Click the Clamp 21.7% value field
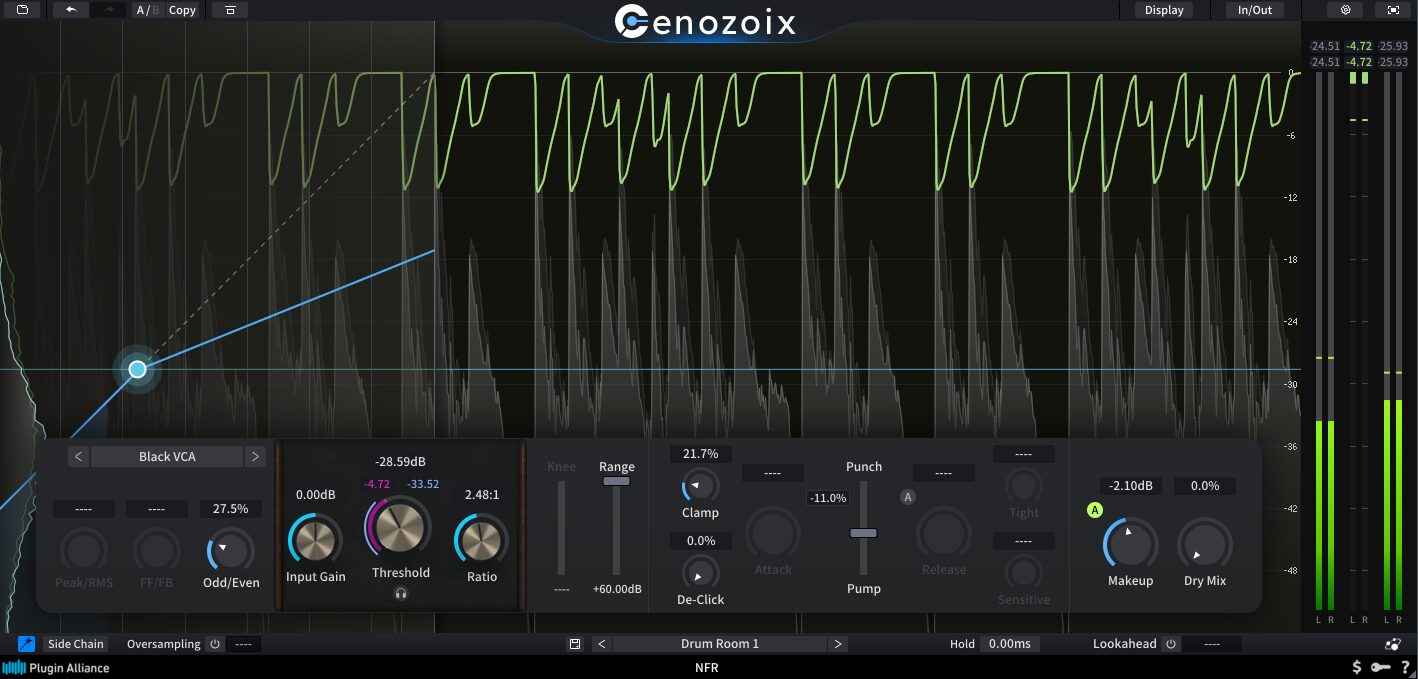 point(701,454)
